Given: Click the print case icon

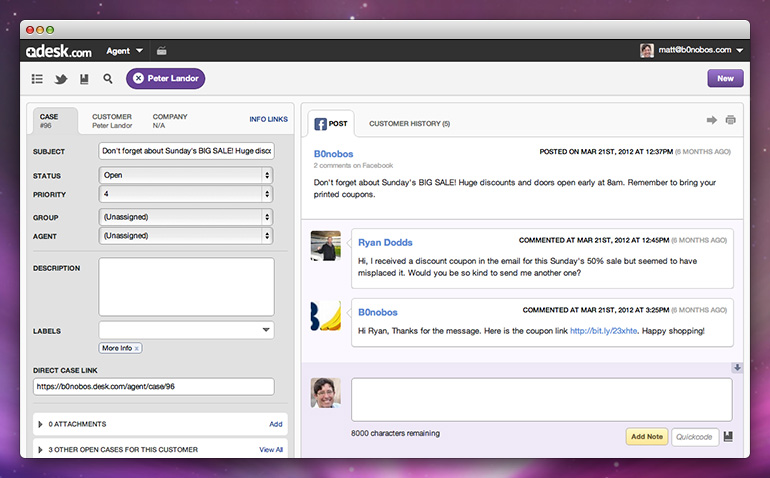Looking at the screenshot, I should (x=731, y=120).
